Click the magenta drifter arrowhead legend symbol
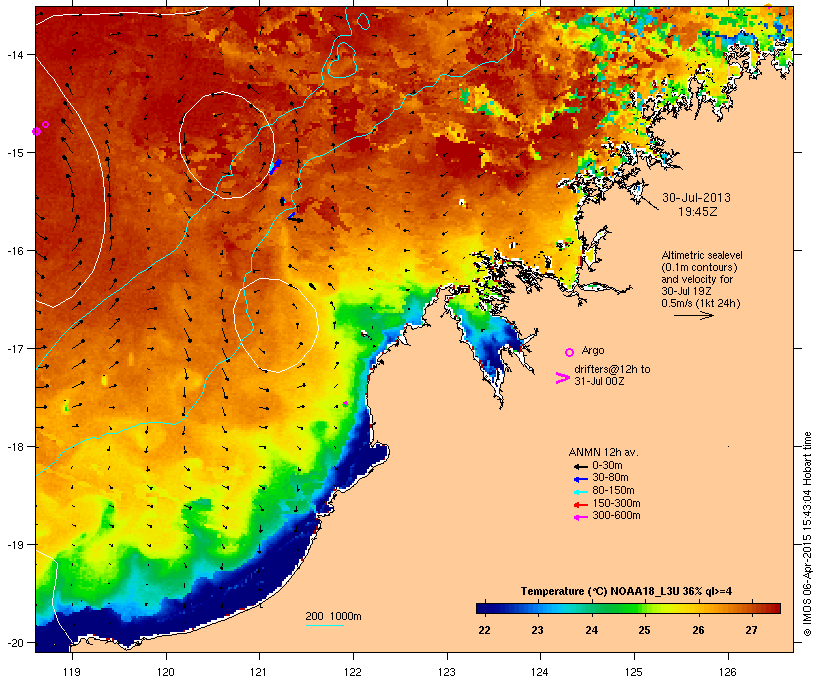The image size is (820, 680). (x=562, y=378)
